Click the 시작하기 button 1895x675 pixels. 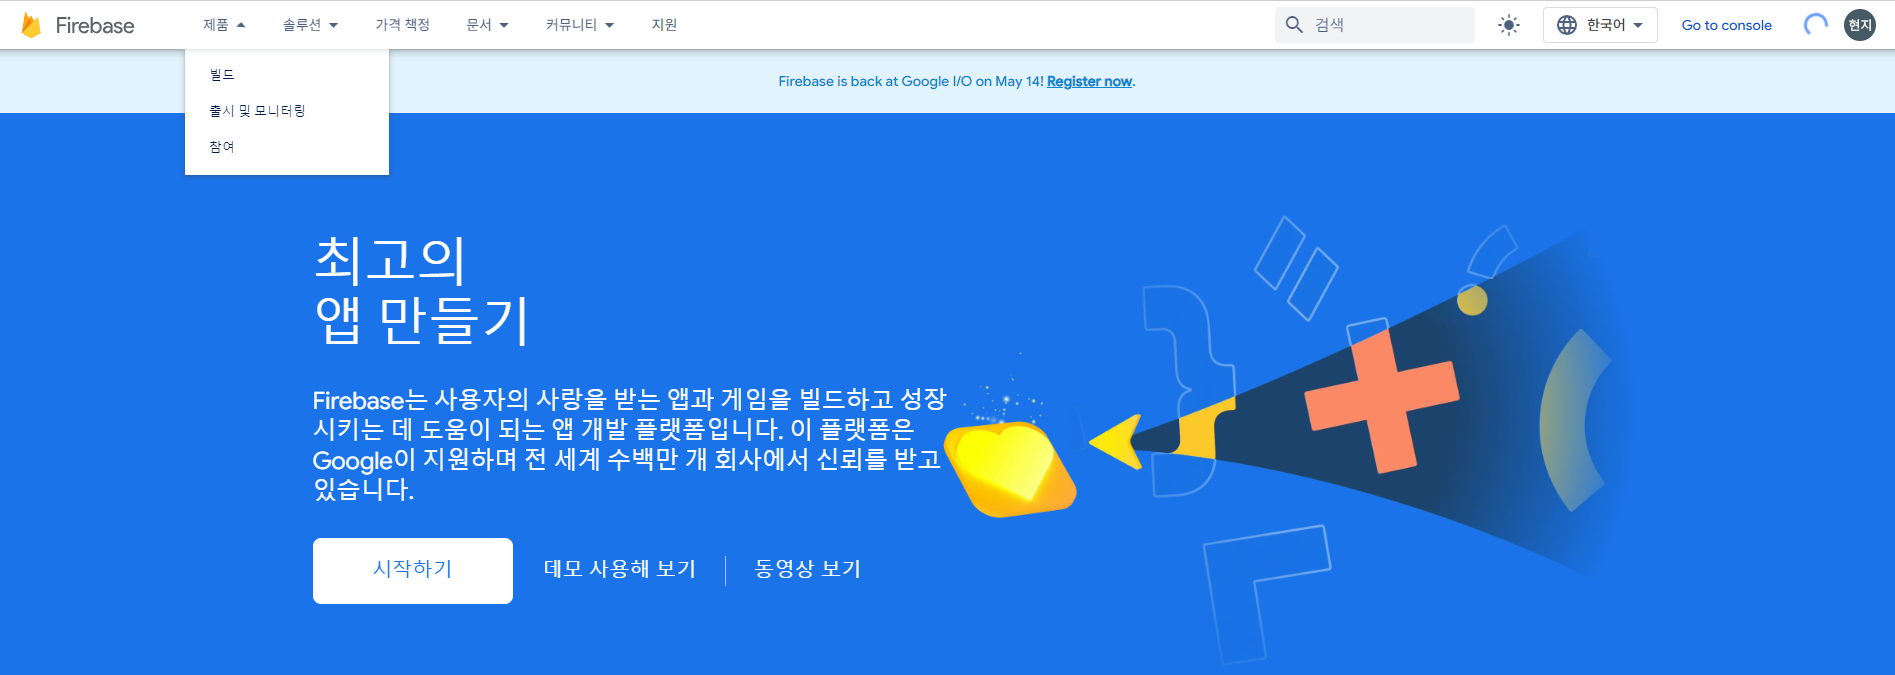413,570
